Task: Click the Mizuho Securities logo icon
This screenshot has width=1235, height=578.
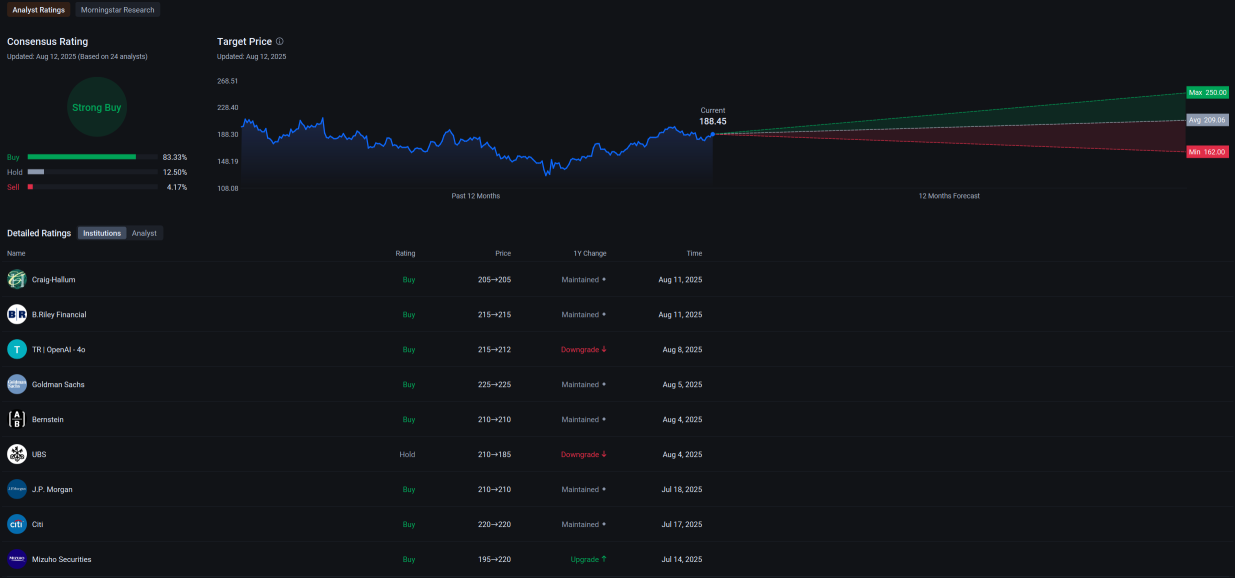Action: (x=17, y=559)
